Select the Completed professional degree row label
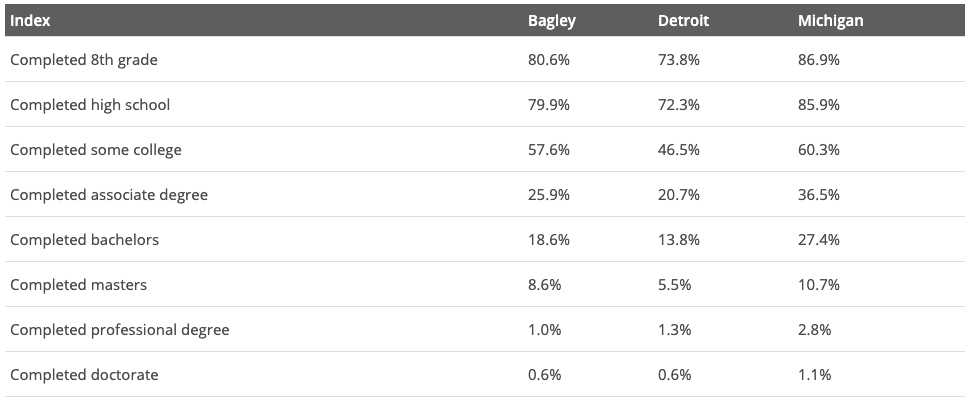Image resolution: width=968 pixels, height=400 pixels. click(x=120, y=330)
